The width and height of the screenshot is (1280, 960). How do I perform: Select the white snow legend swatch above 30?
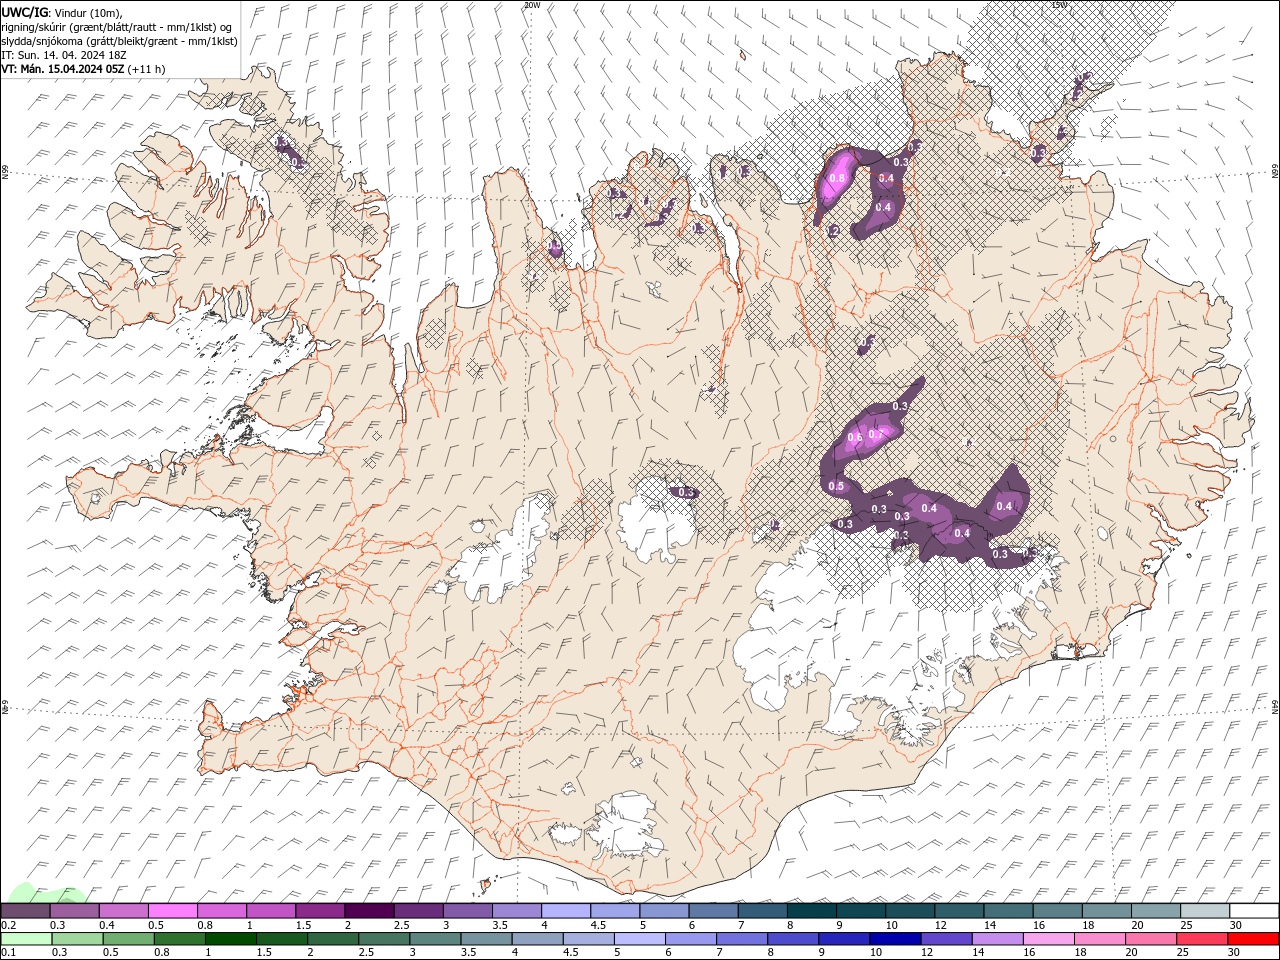pyautogui.click(x=1254, y=911)
